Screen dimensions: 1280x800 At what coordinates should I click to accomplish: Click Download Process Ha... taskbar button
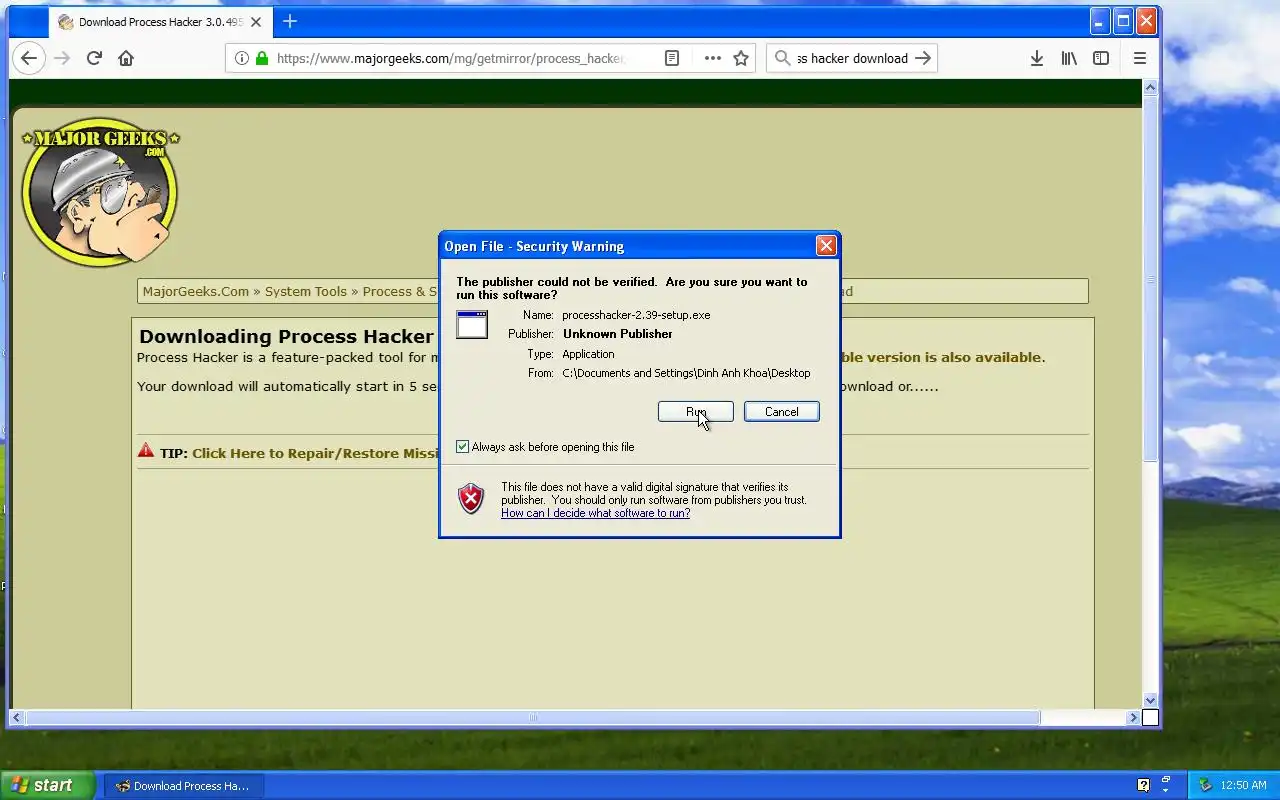[182, 786]
